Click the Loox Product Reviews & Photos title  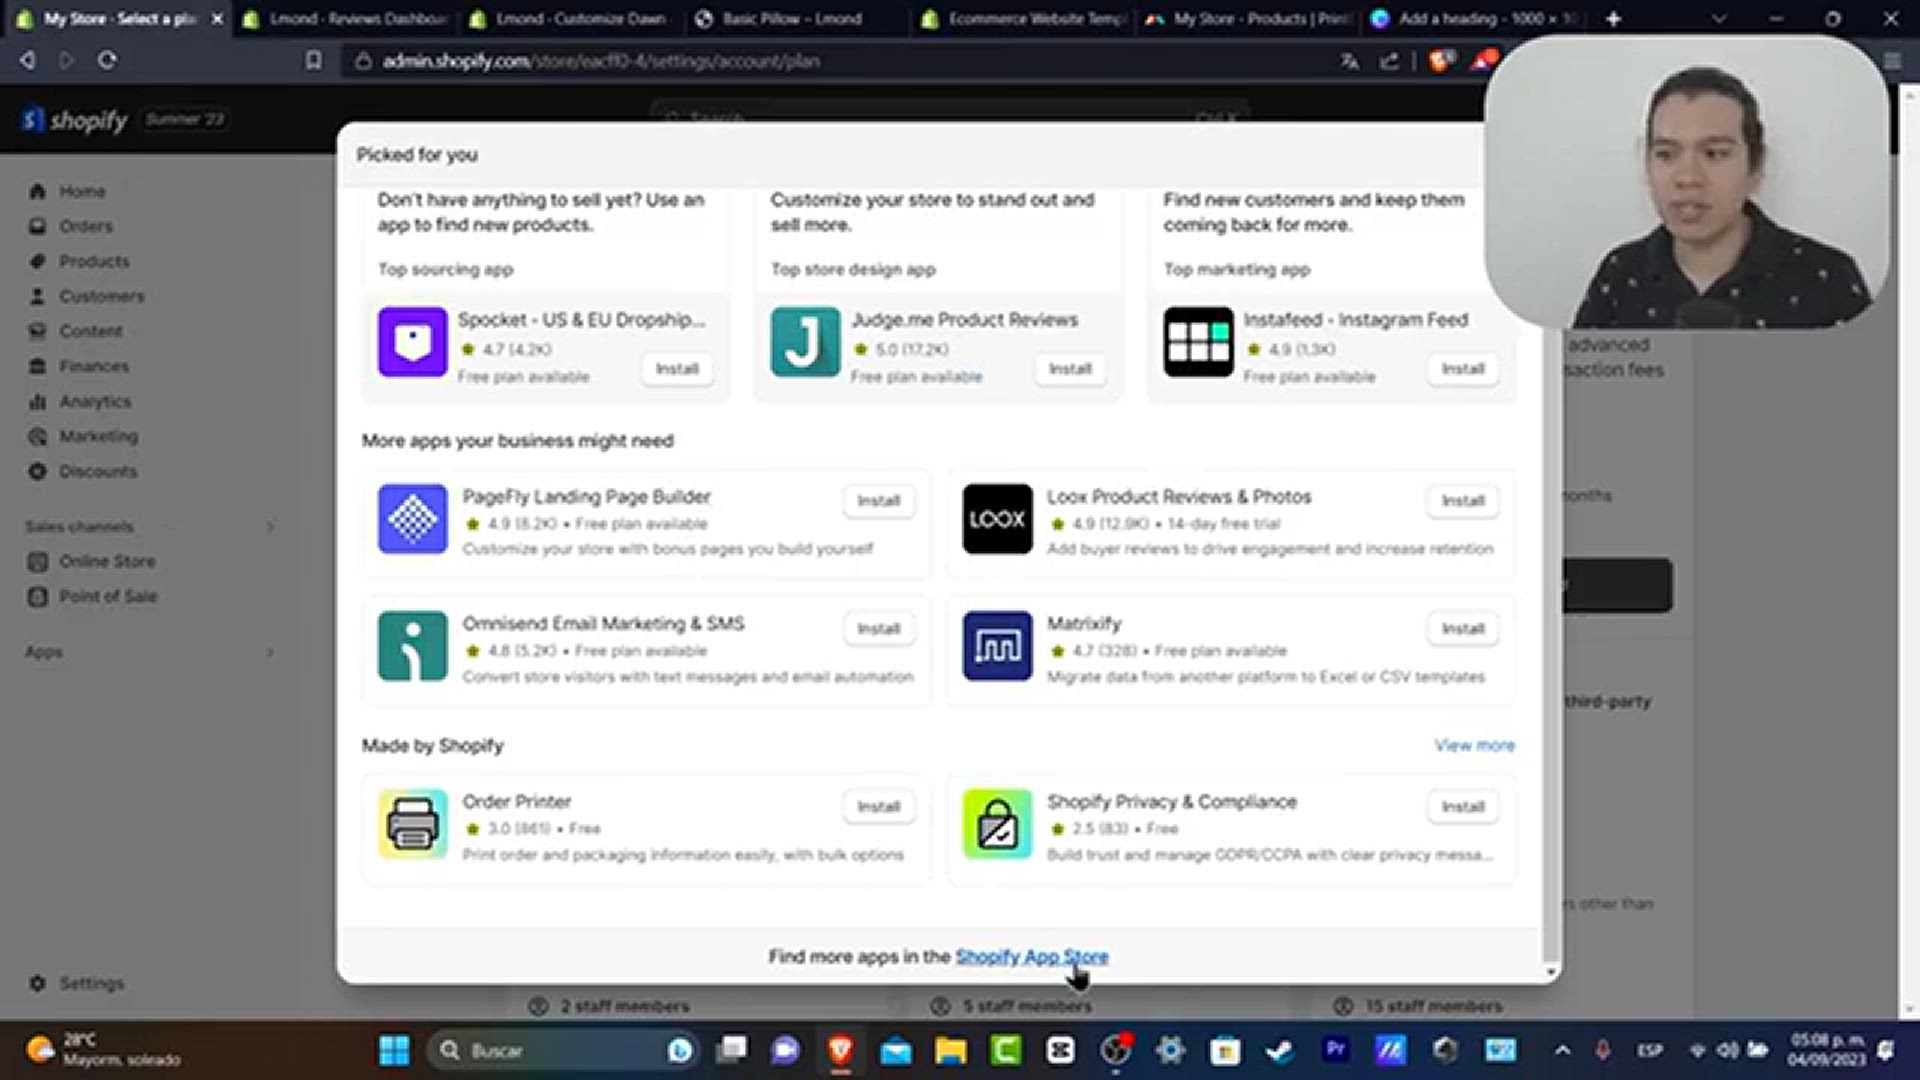point(1179,497)
